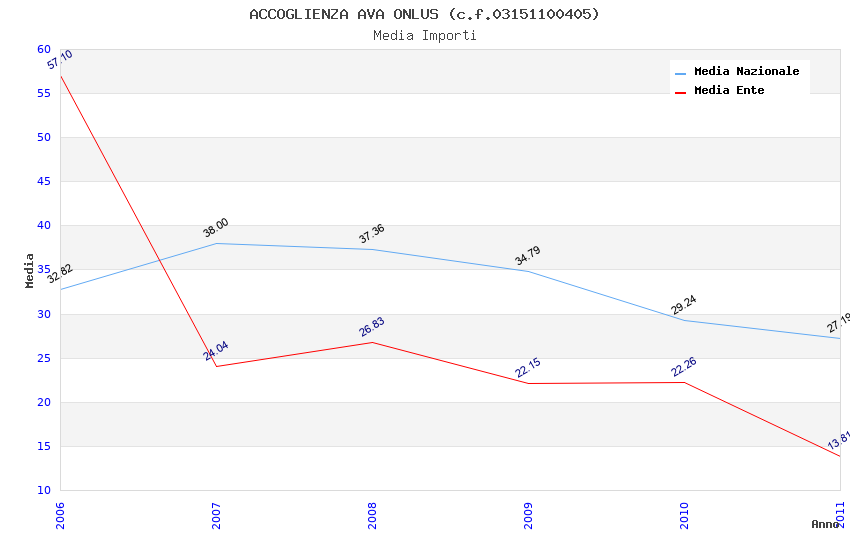The image size is (850, 550).
Task: Click the 57.10 data point label
Action: click(x=60, y=61)
